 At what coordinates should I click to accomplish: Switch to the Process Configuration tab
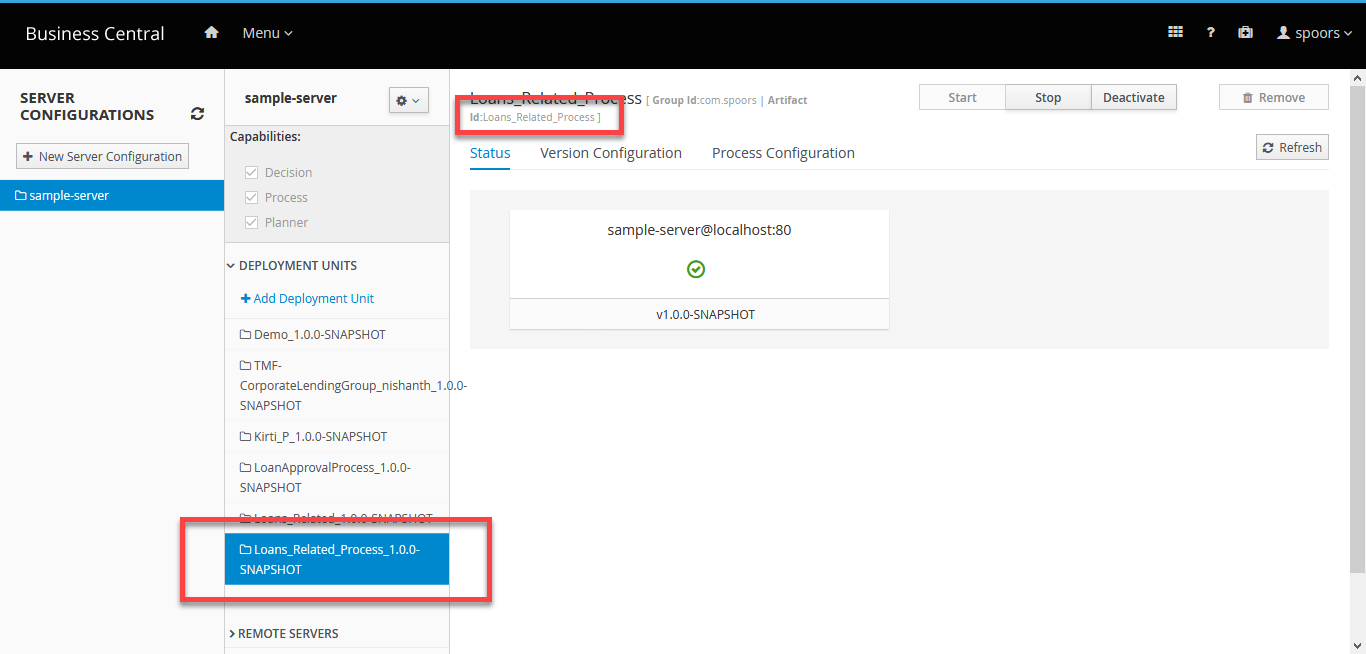783,153
